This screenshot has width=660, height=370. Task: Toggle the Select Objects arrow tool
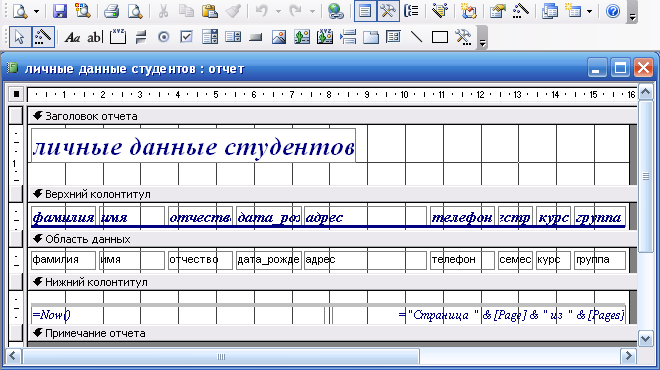coord(19,37)
